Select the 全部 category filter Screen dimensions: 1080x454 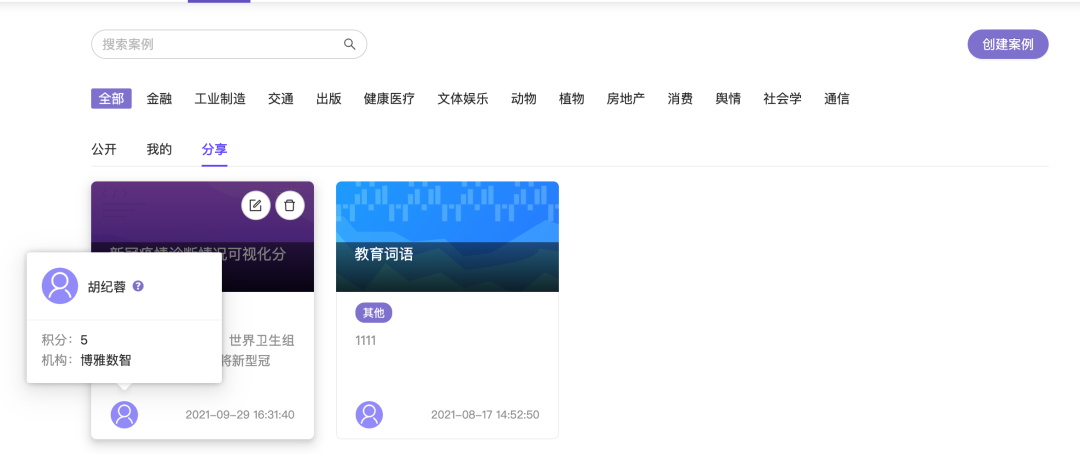coord(111,99)
